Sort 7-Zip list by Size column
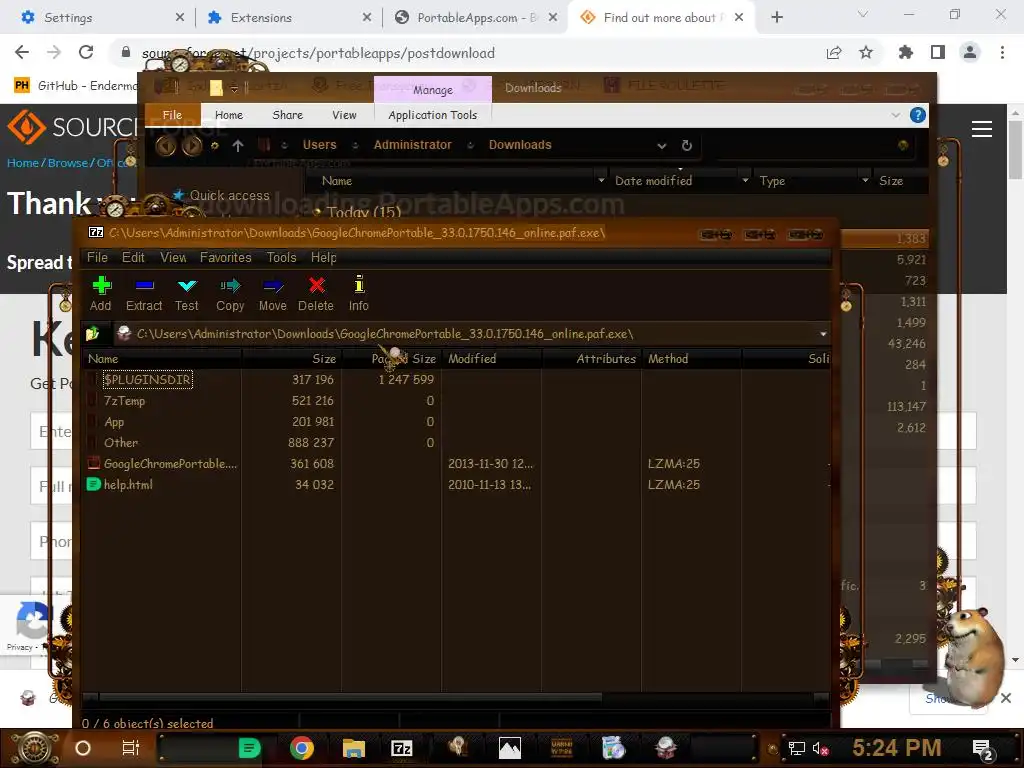 [291, 359]
